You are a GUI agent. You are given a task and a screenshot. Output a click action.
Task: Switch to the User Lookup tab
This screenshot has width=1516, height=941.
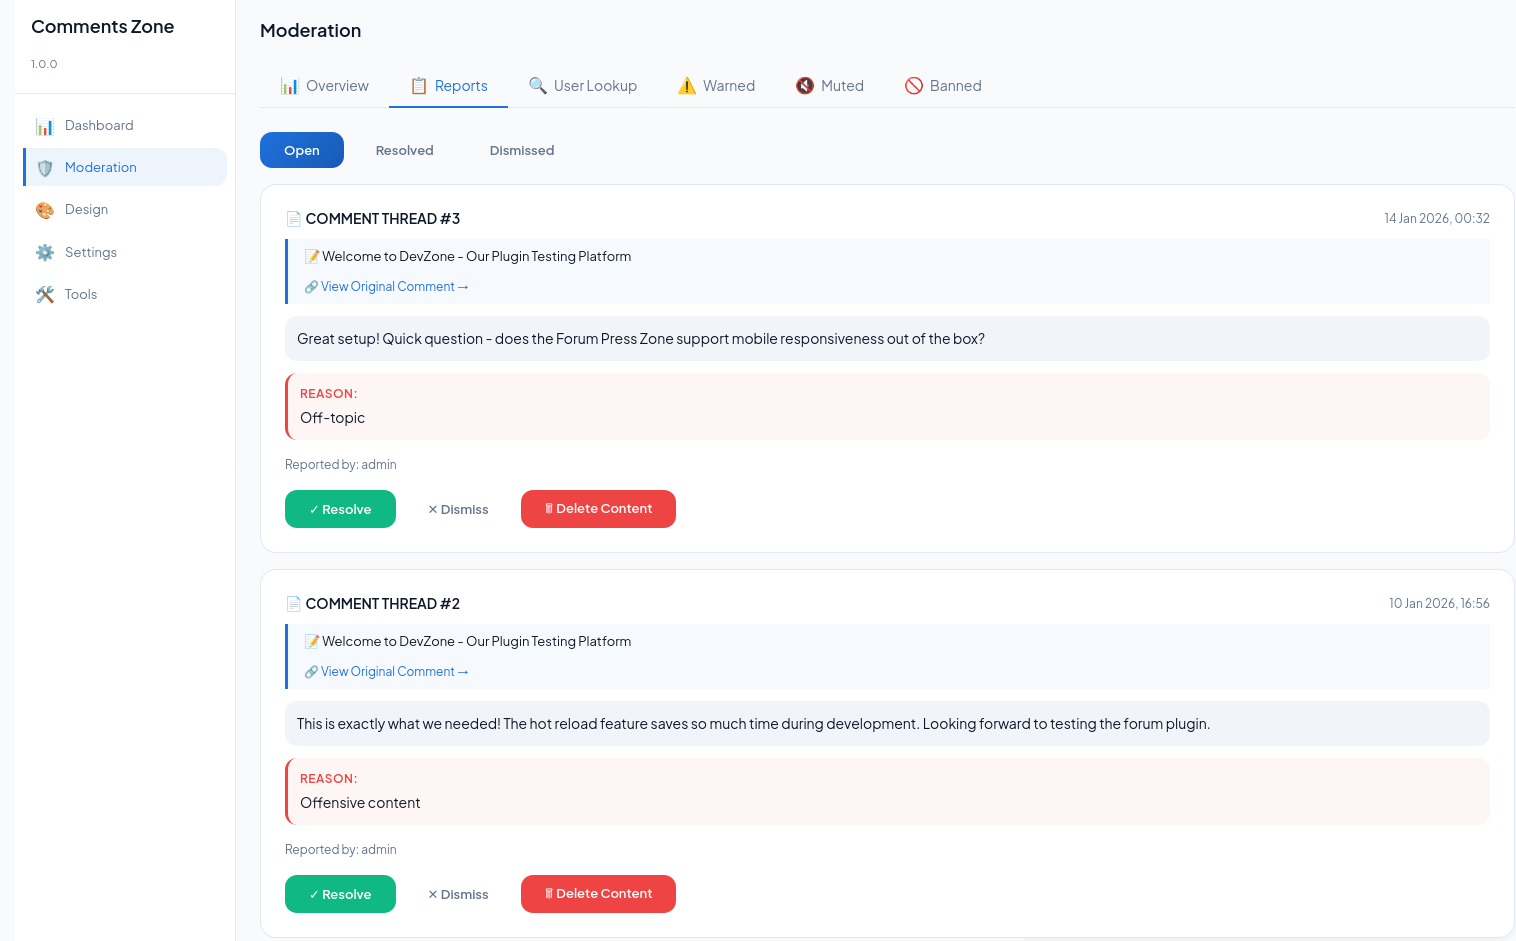coord(582,86)
